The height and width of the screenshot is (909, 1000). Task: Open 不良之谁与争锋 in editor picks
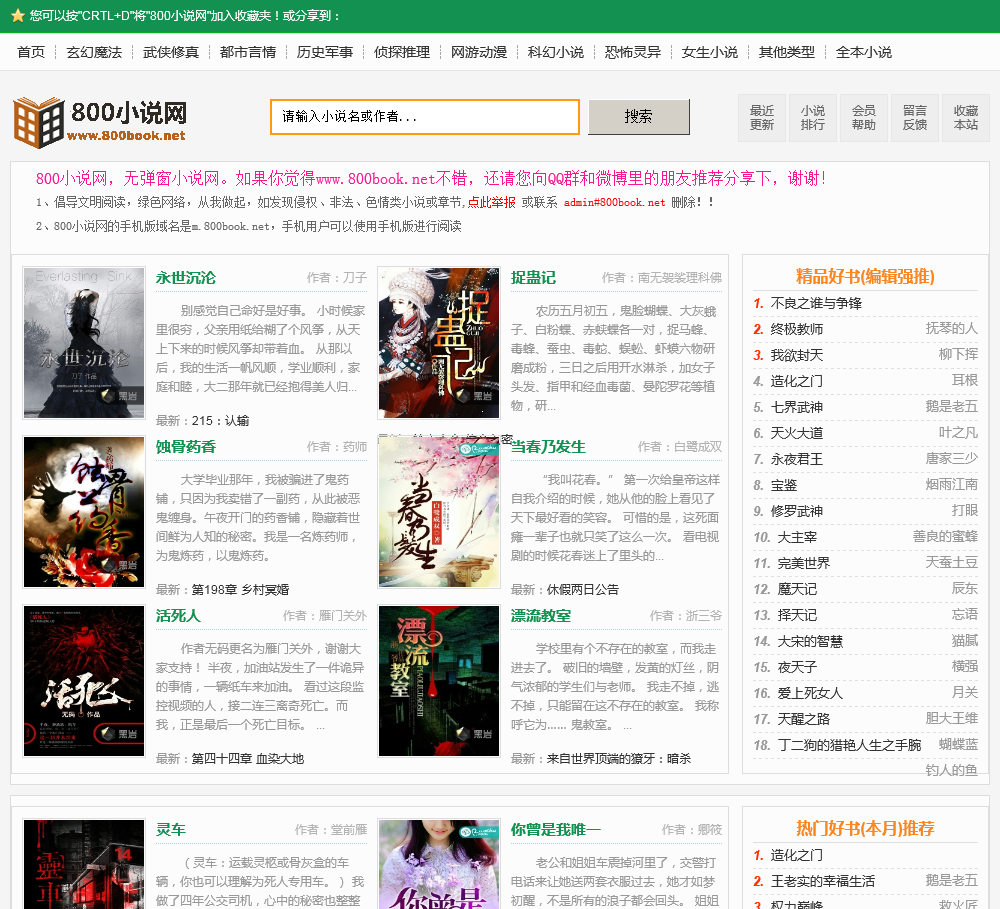(816, 303)
